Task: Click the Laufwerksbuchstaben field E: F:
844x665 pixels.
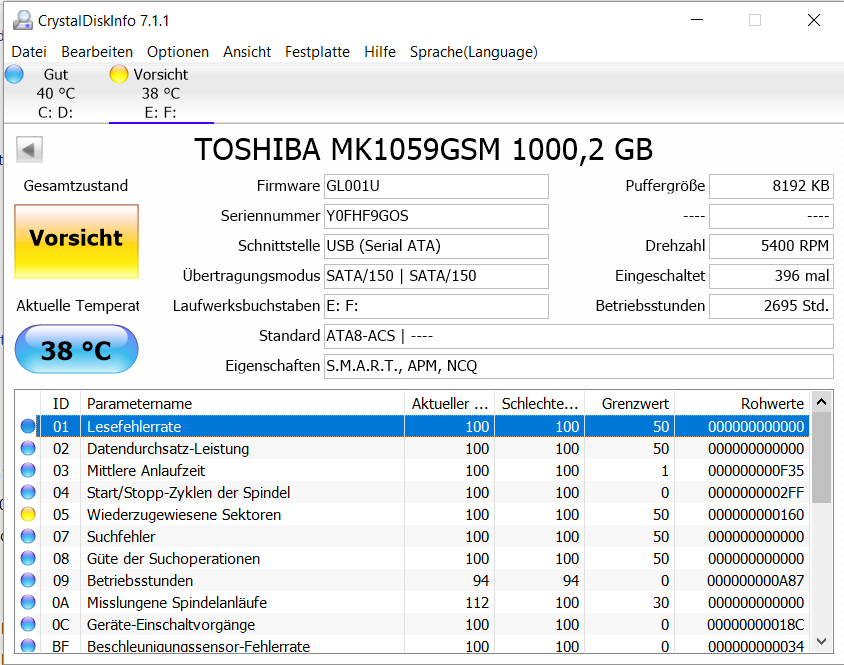Action: pyautogui.click(x=436, y=306)
